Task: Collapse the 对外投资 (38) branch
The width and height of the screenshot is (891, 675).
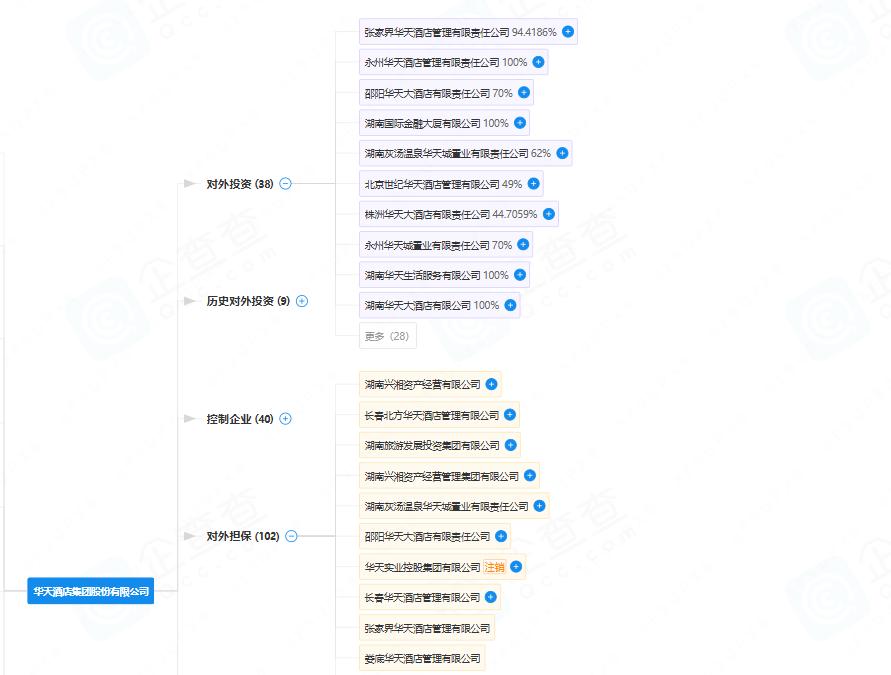Action: pos(286,184)
